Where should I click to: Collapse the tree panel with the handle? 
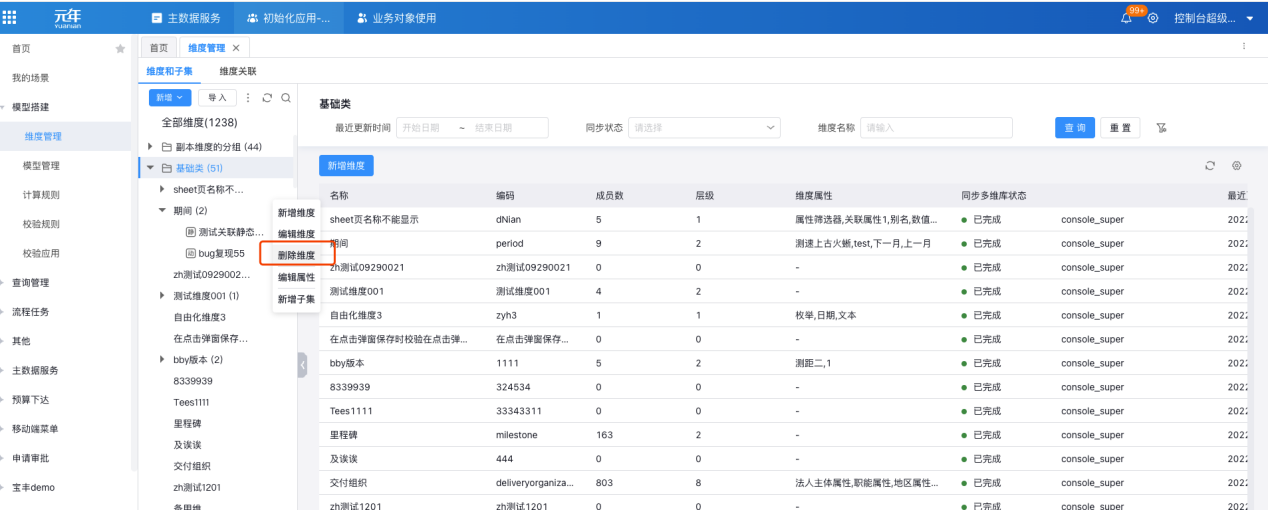(302, 365)
